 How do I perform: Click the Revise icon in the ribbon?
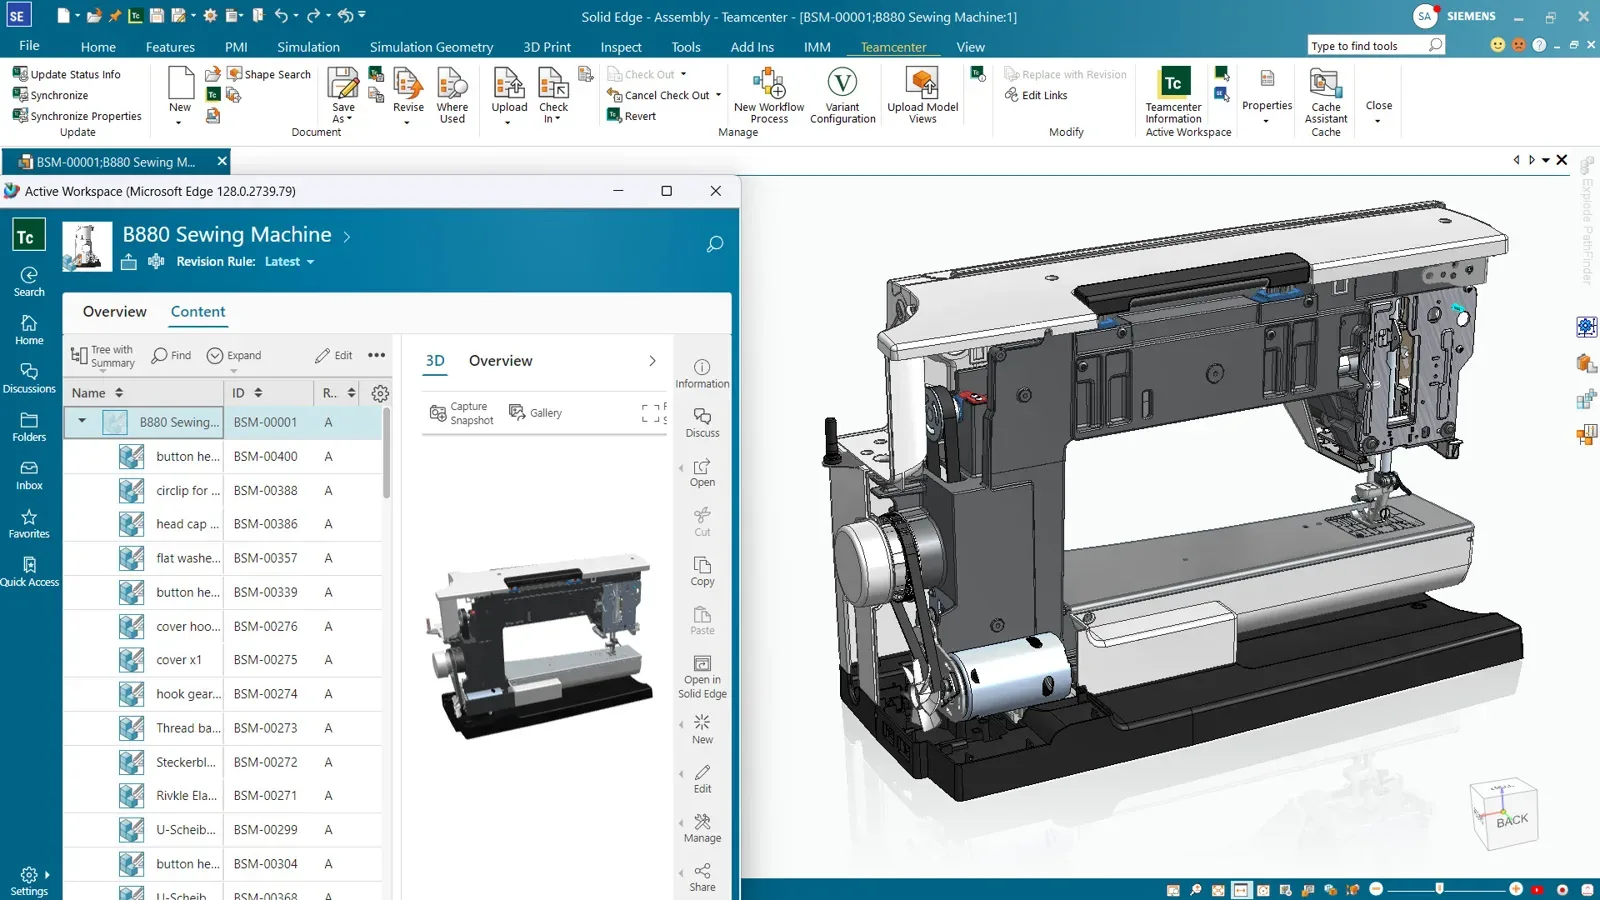(408, 84)
